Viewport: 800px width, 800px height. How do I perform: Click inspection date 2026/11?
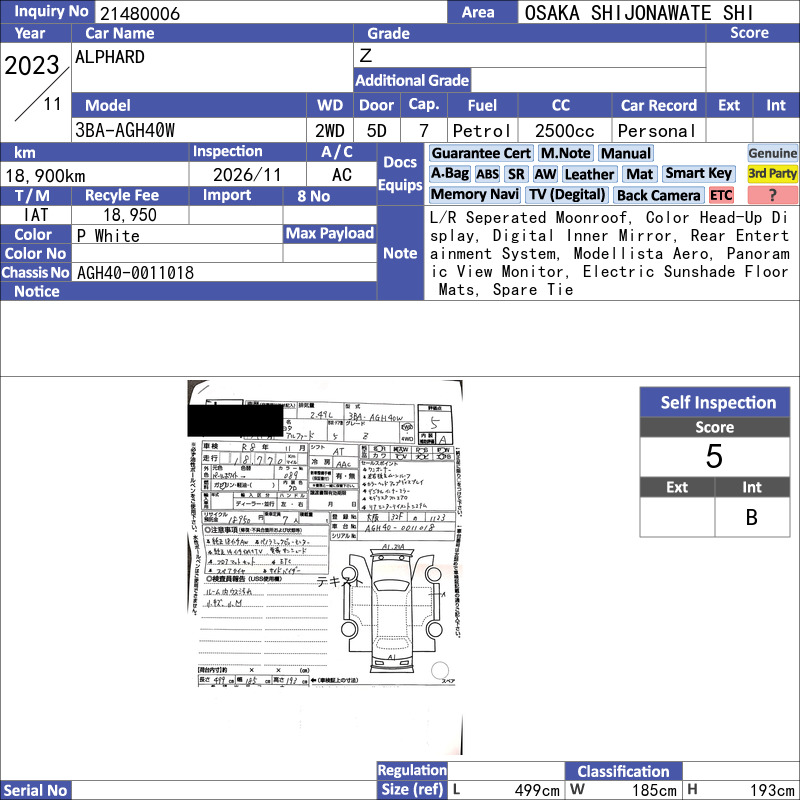point(247,175)
